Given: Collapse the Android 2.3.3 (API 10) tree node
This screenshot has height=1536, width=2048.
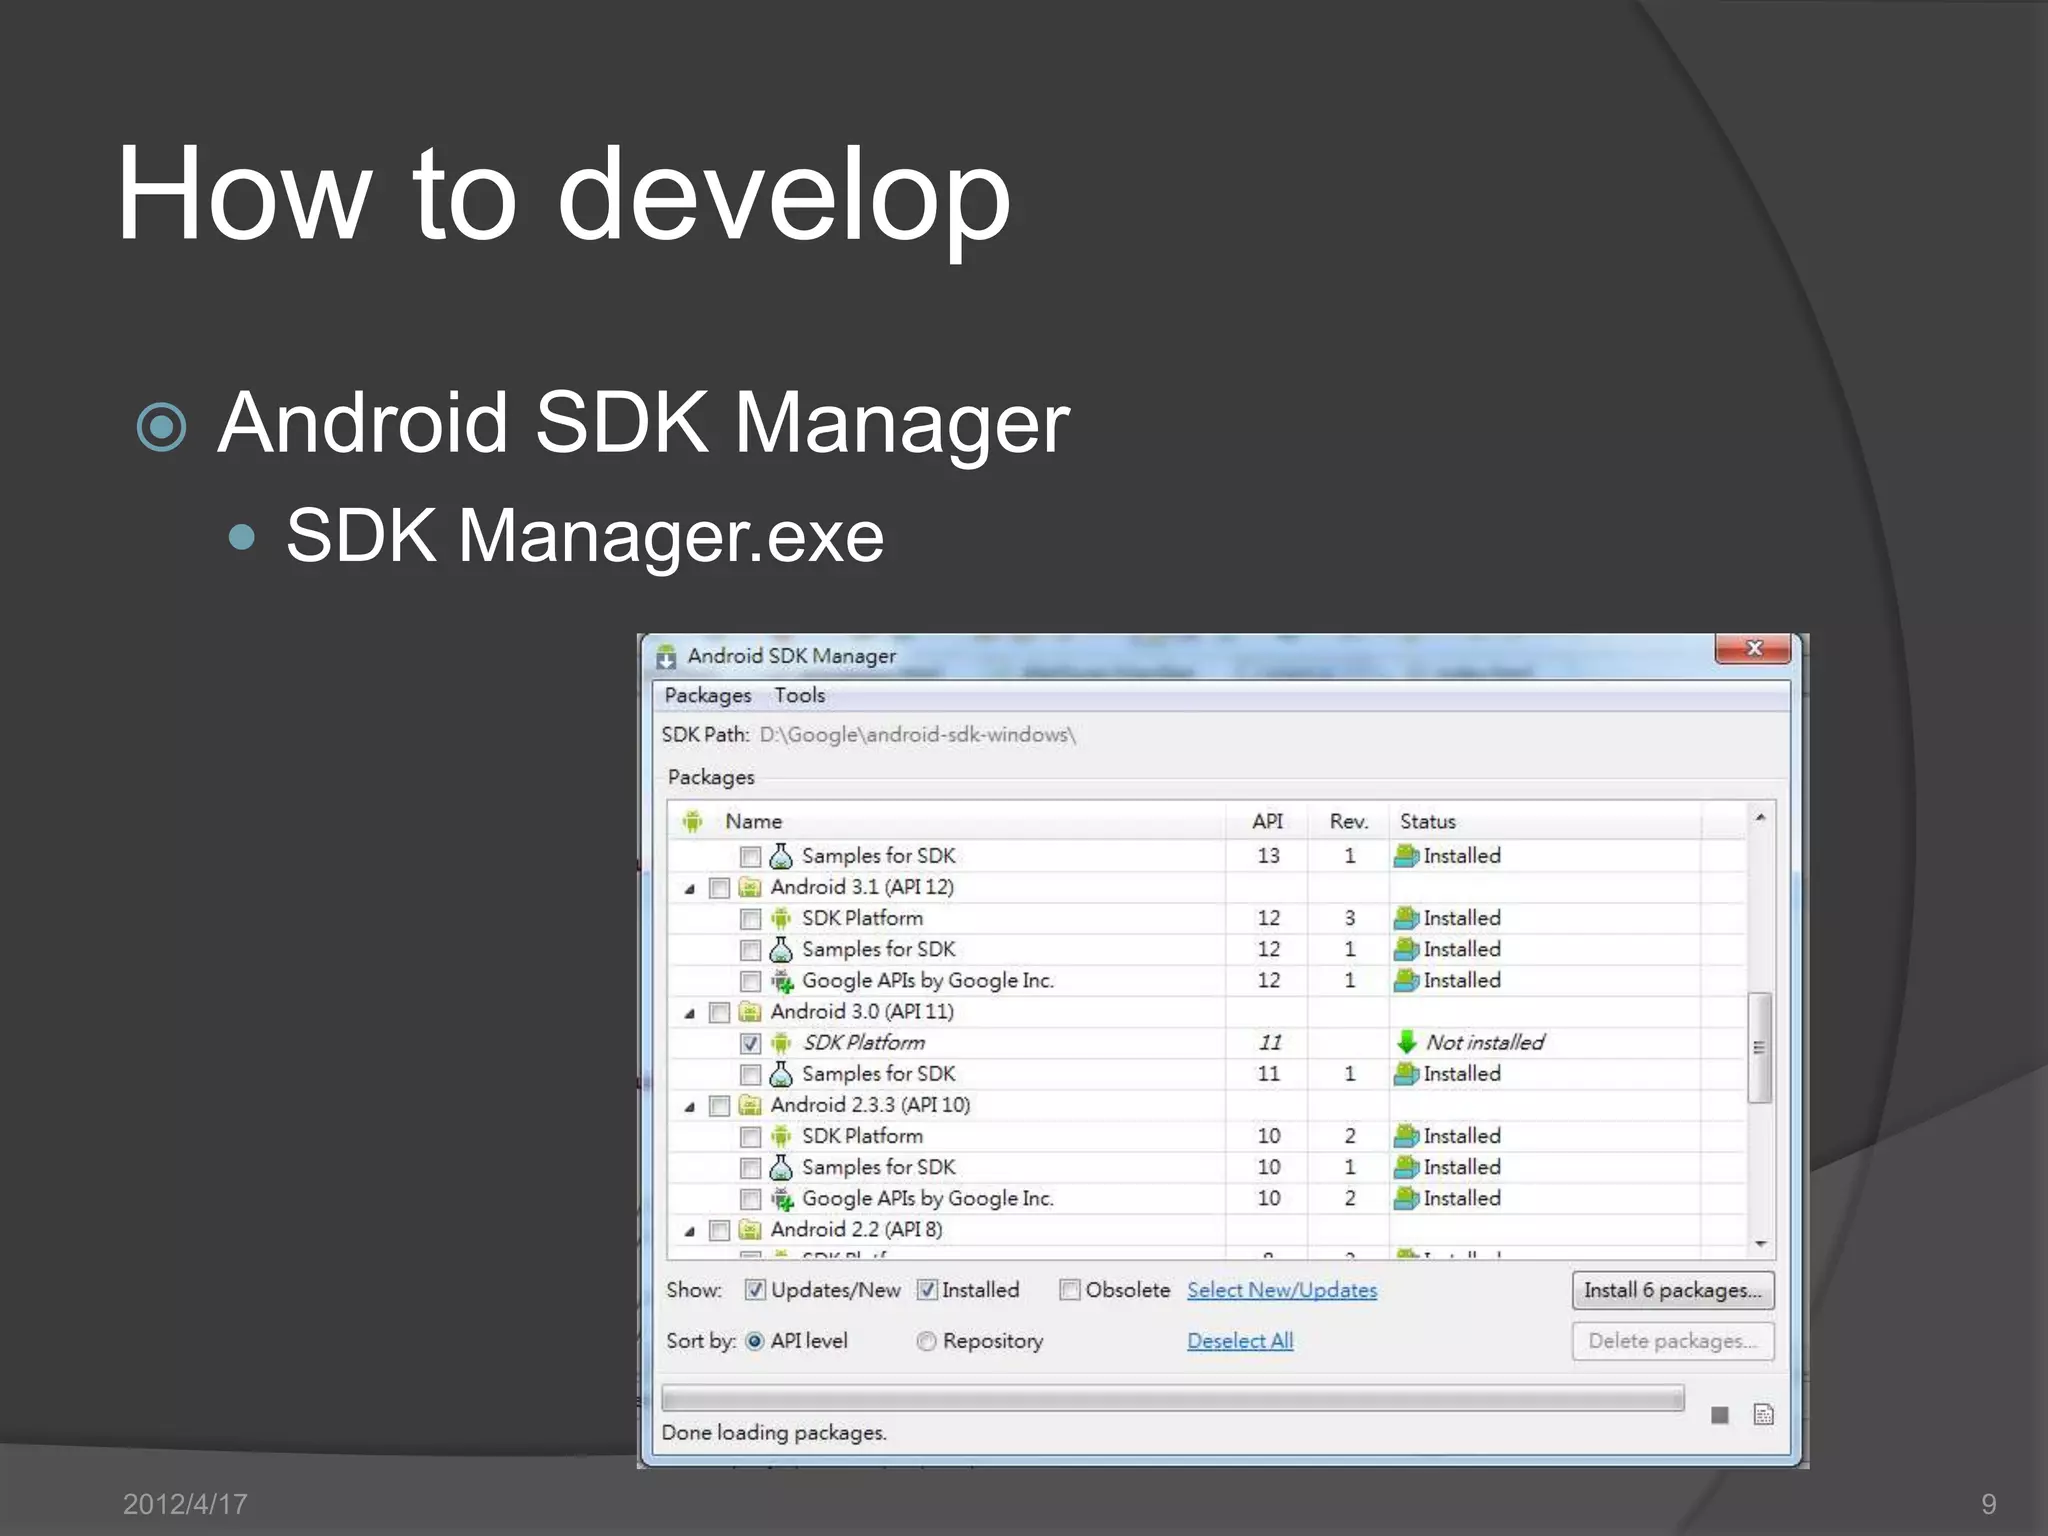Looking at the screenshot, I should pos(689,1107).
